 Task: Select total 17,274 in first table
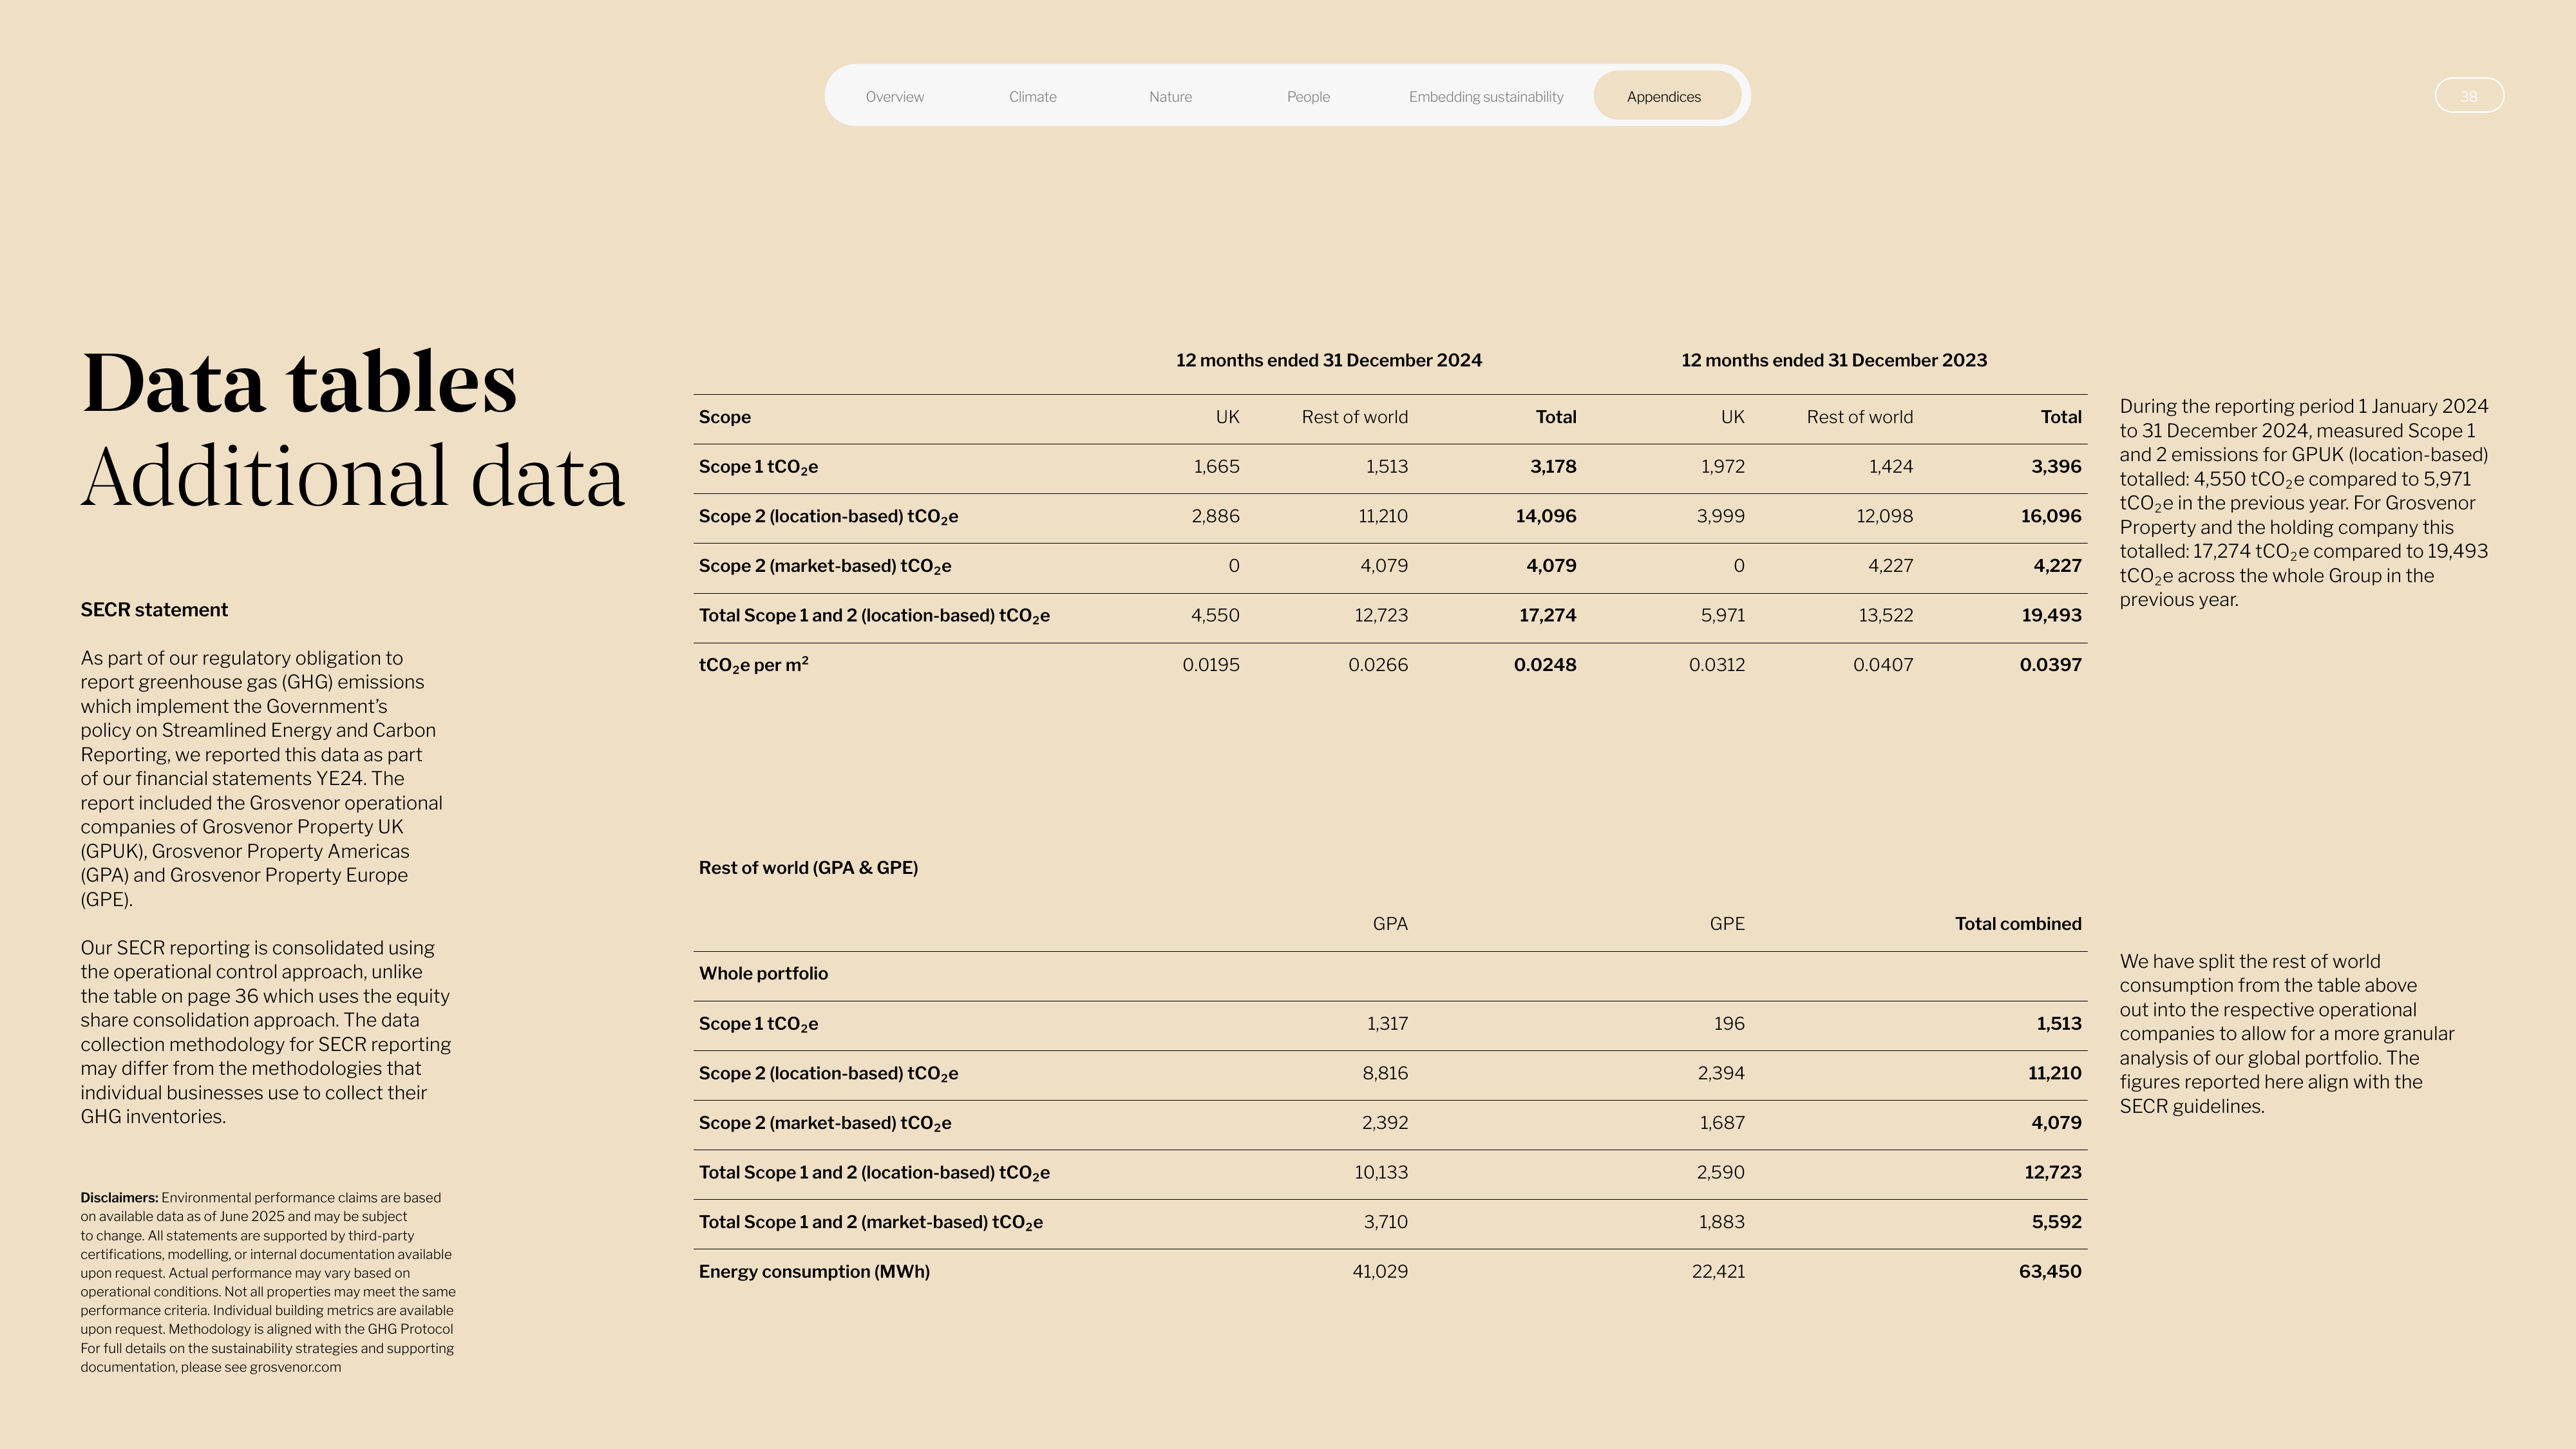tap(1548, 615)
